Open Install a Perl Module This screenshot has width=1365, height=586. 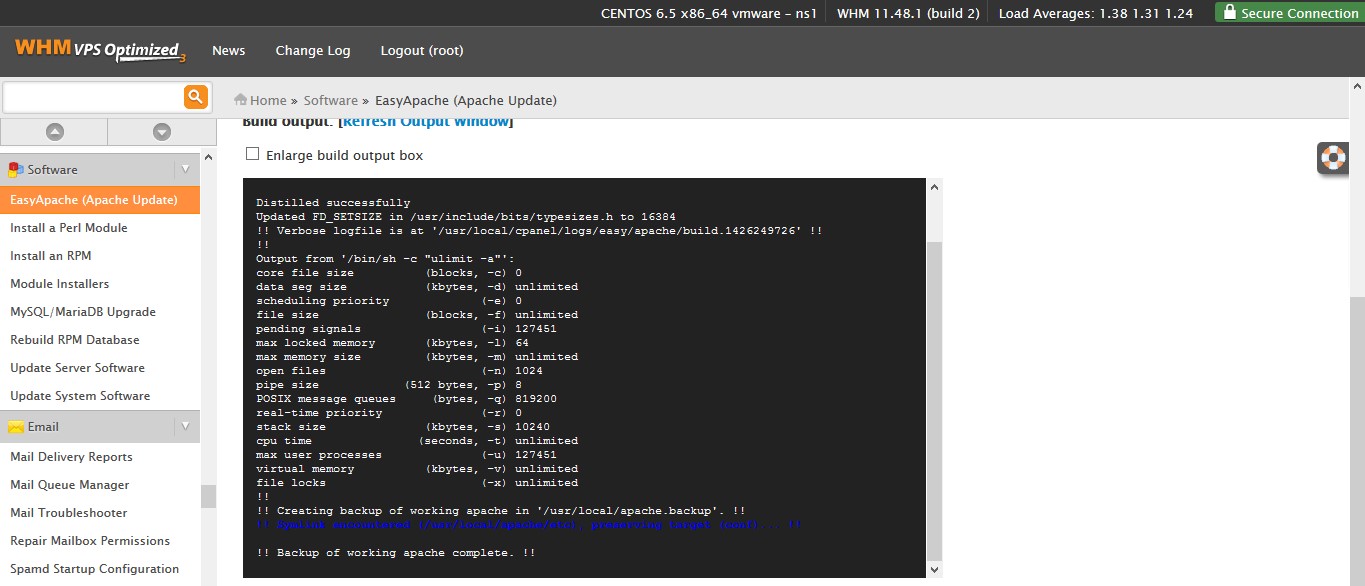69,228
